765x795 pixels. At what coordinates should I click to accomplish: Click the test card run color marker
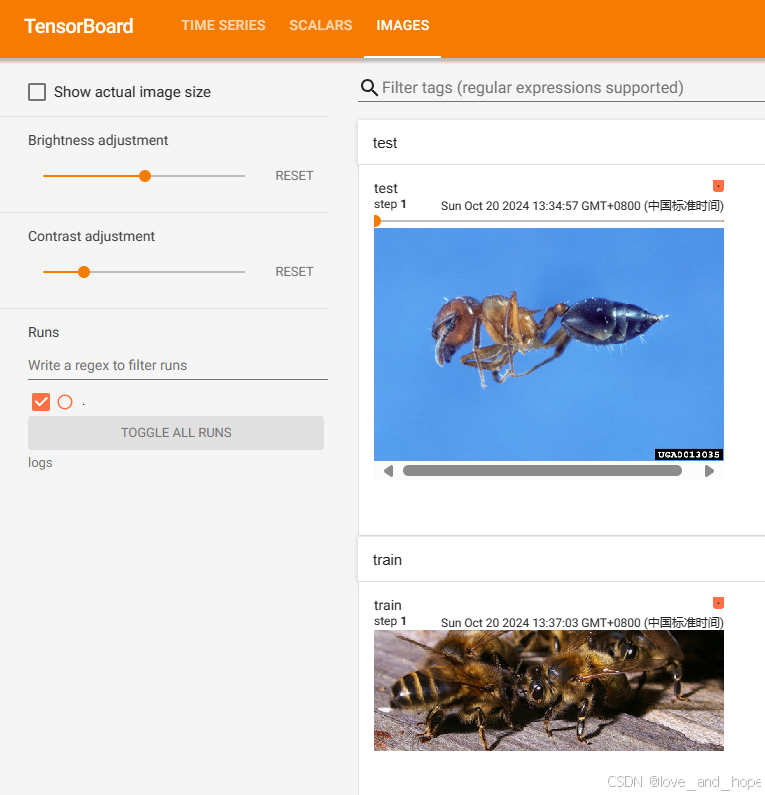(x=718, y=186)
